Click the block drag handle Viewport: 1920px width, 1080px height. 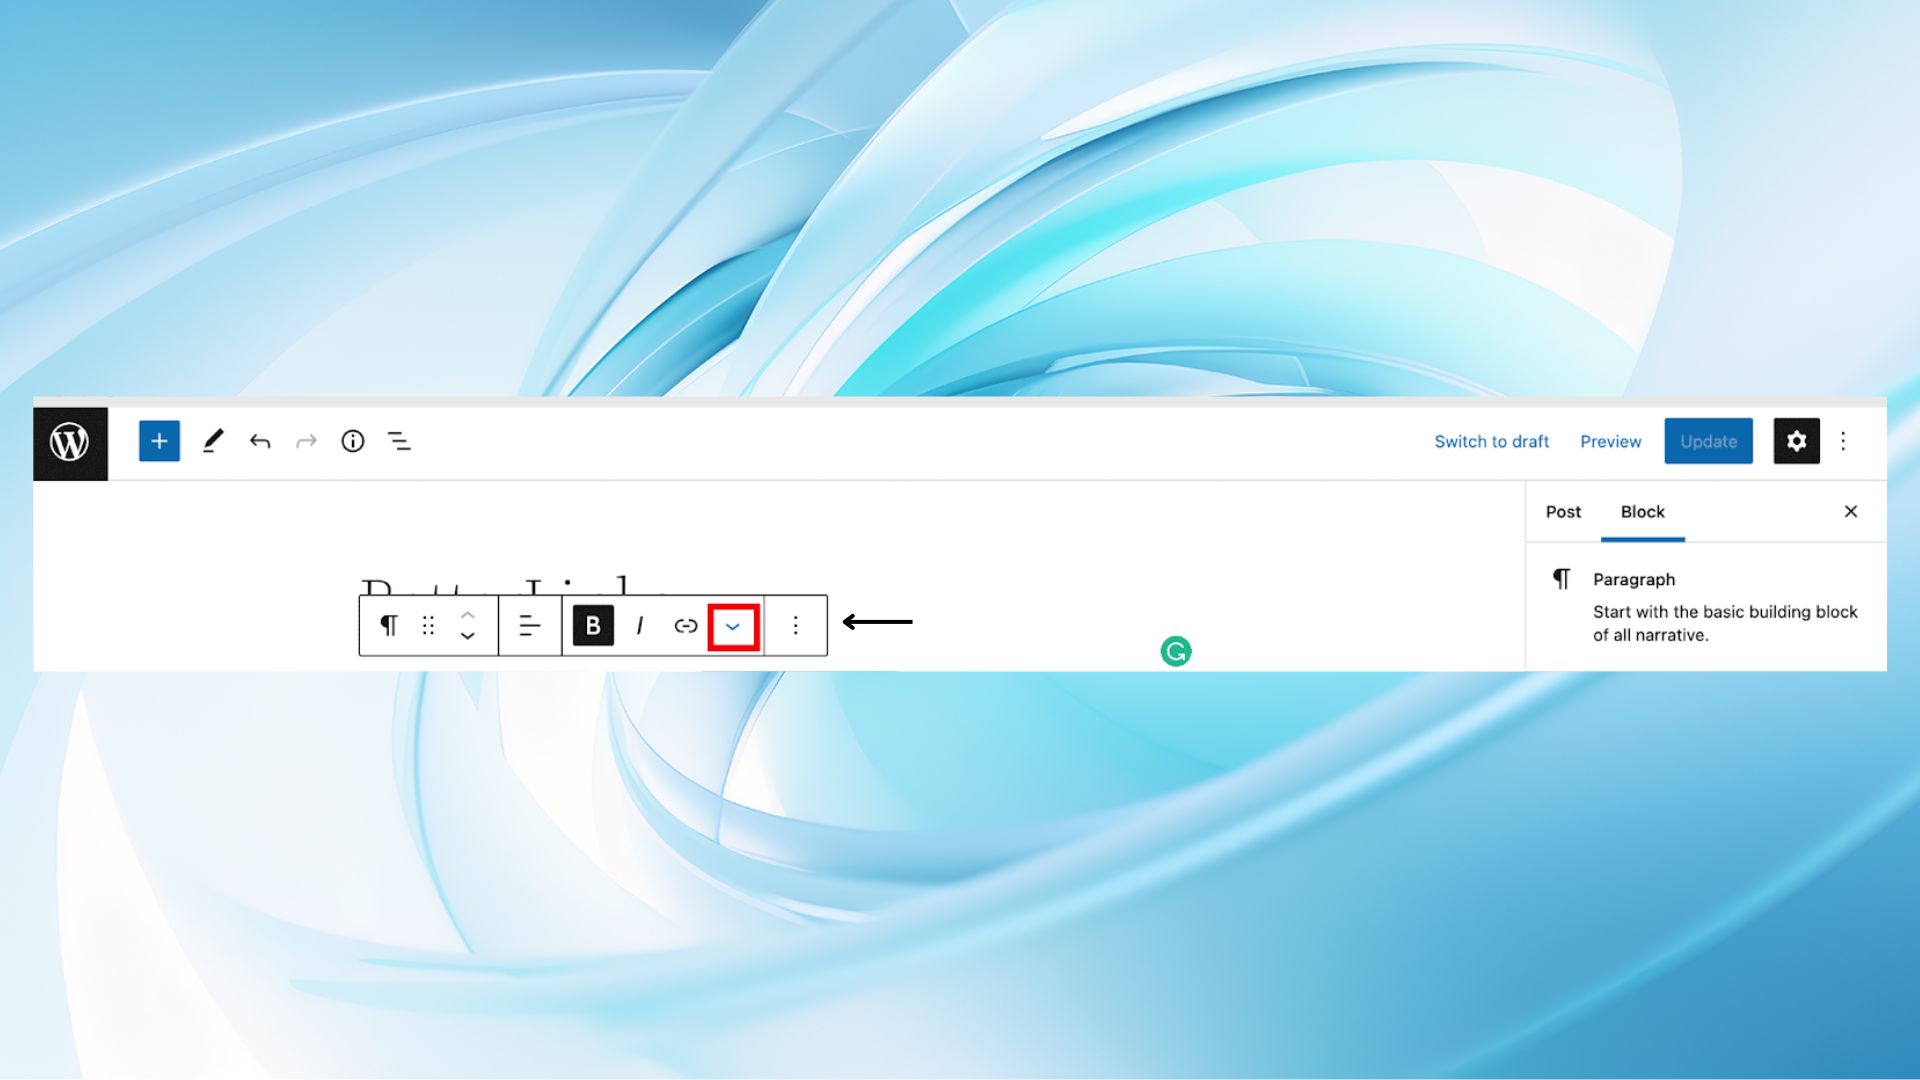428,626
